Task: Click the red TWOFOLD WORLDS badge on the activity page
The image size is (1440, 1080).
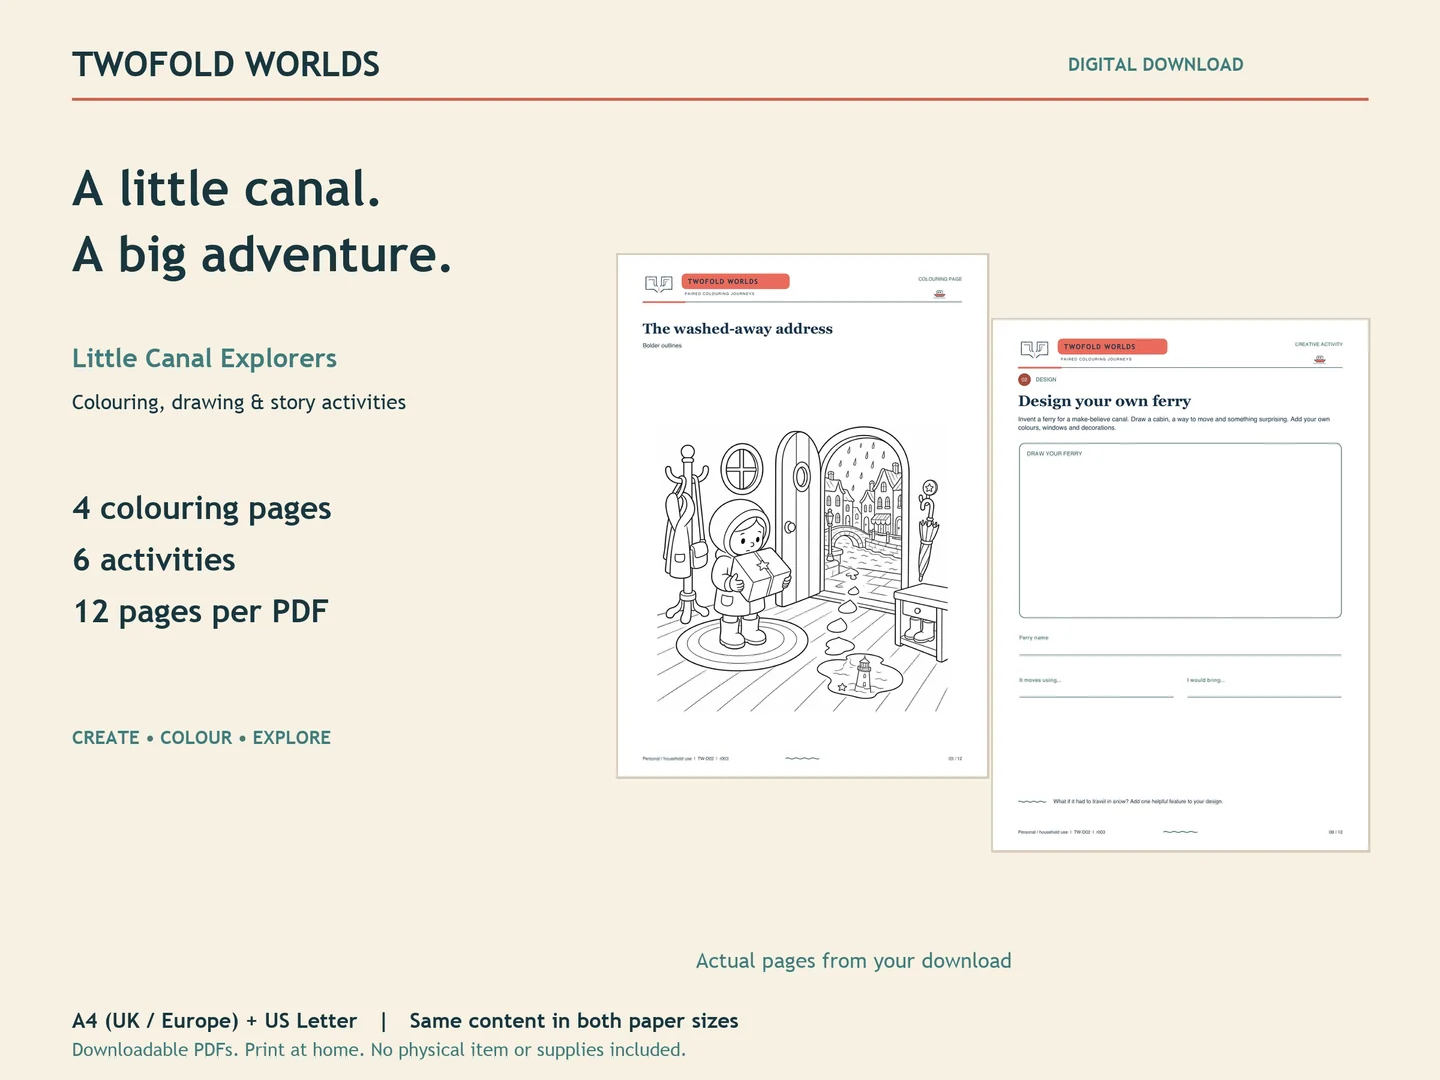Action: (1112, 346)
